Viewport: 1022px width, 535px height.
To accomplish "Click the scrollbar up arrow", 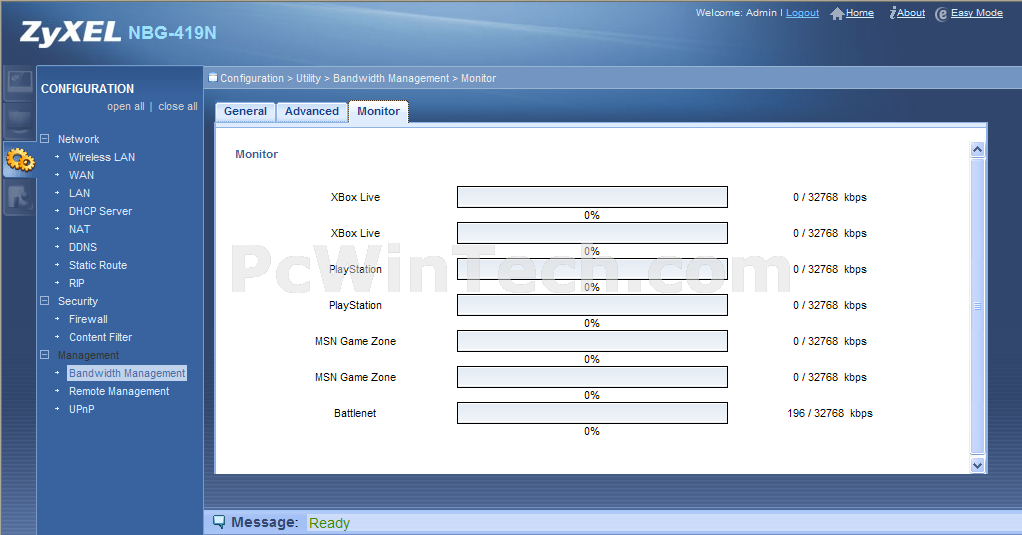I will pyautogui.click(x=977, y=150).
